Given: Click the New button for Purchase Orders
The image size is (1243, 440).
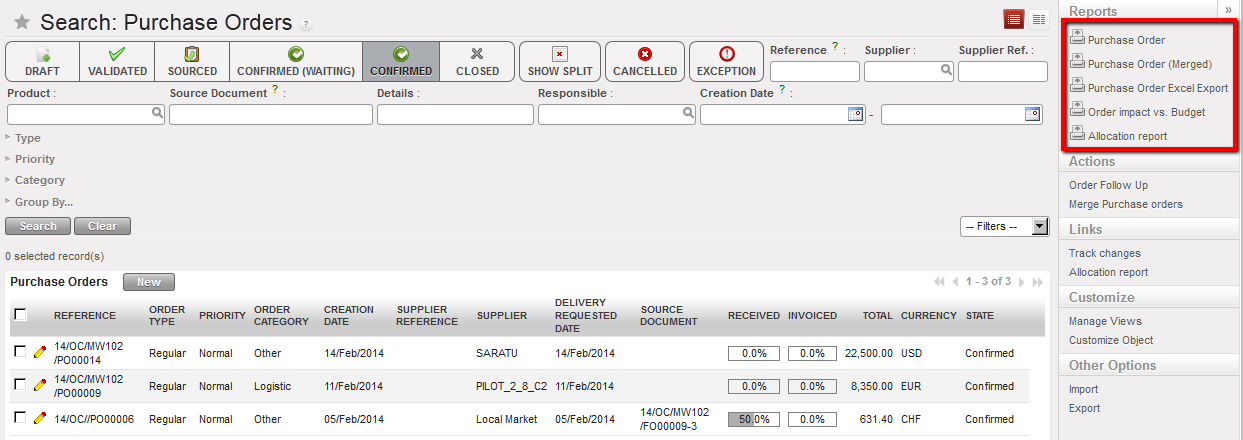Looking at the screenshot, I should [148, 282].
